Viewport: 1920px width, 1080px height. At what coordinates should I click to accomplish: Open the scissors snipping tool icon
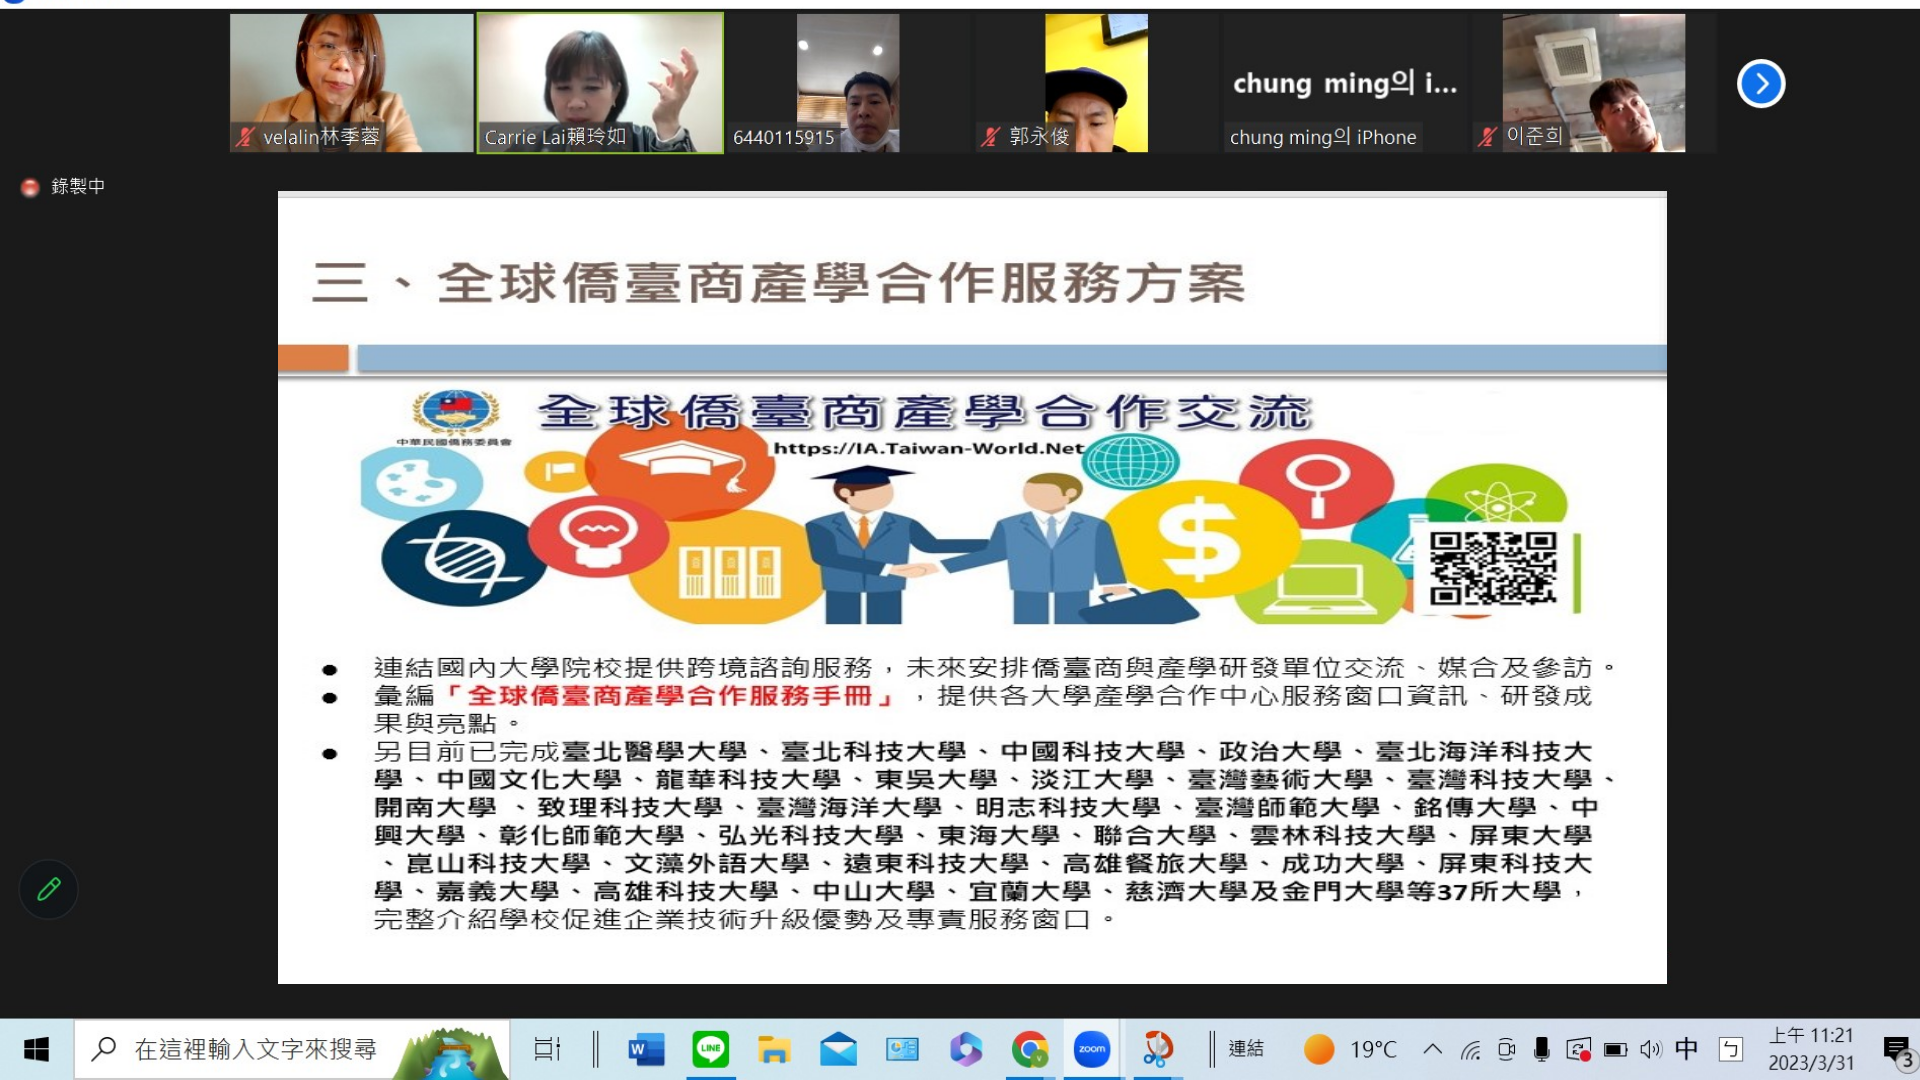coord(1157,1049)
